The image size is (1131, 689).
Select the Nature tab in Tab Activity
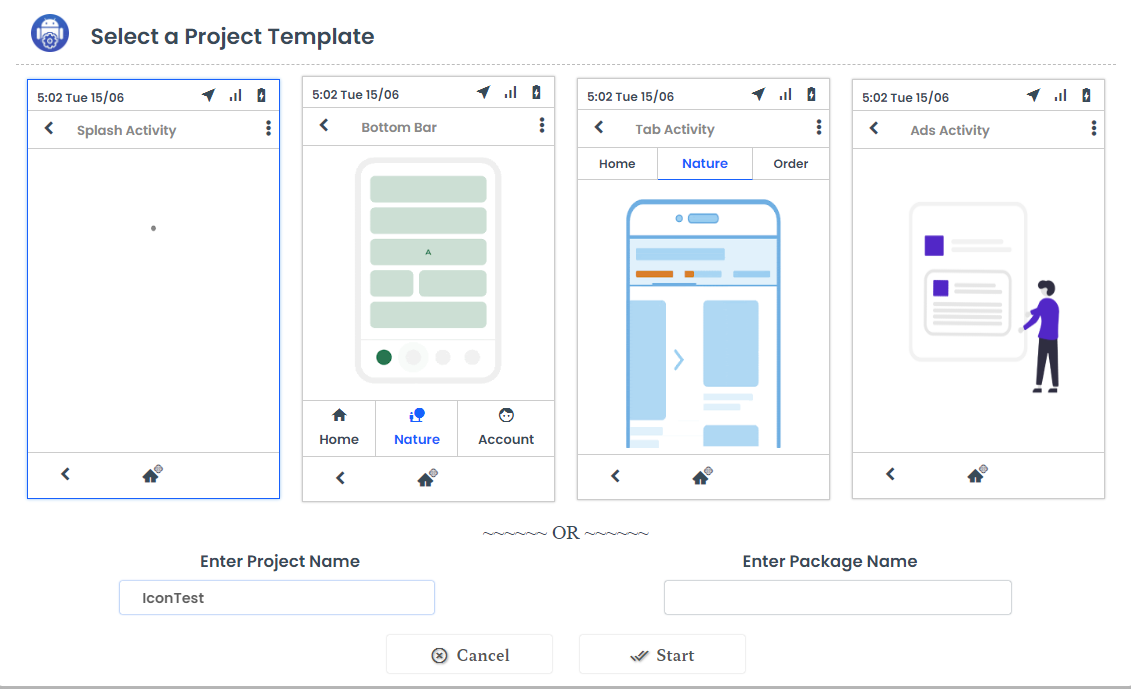[x=704, y=163]
